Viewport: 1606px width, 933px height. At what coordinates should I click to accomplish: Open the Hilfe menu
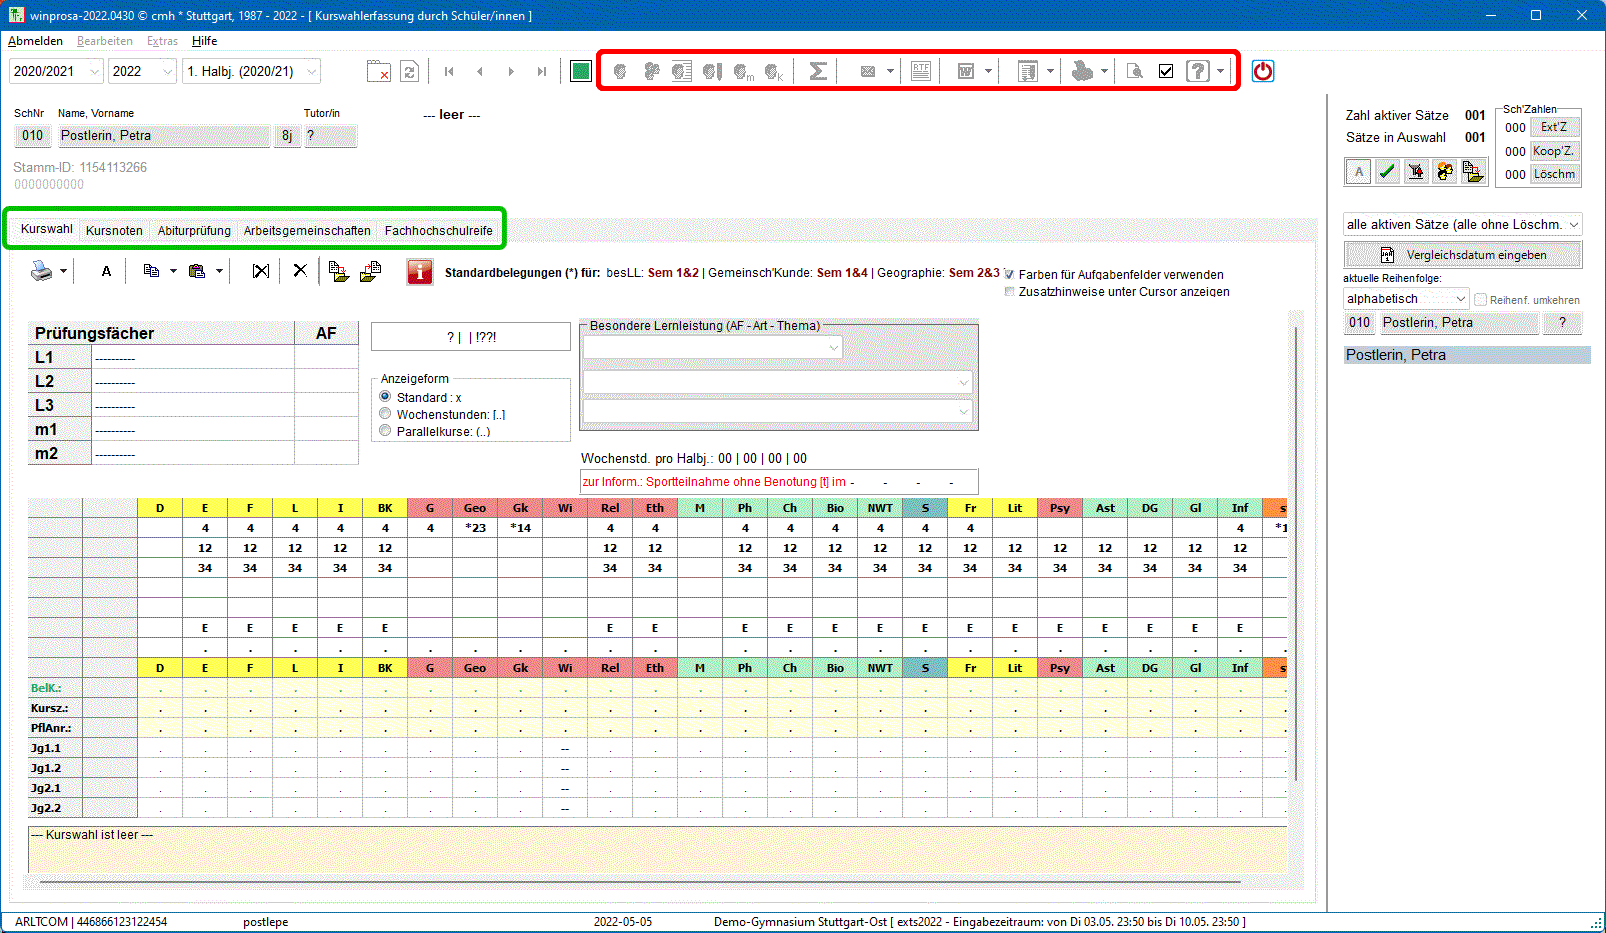coord(204,41)
